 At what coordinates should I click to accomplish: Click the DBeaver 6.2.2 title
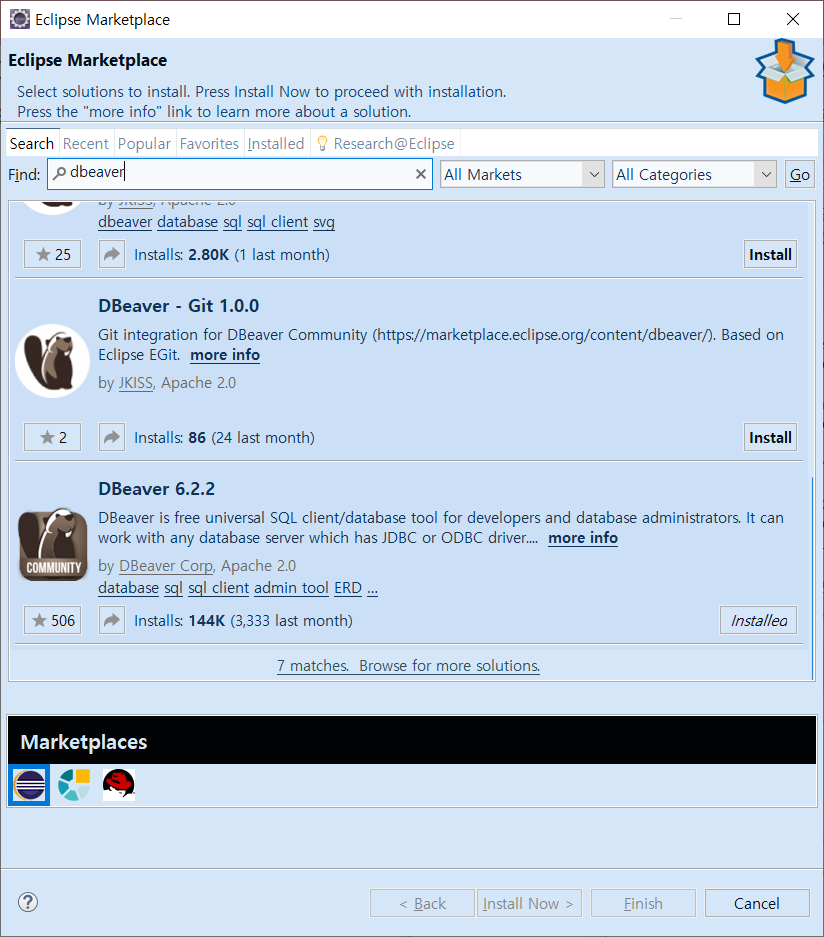[157, 489]
